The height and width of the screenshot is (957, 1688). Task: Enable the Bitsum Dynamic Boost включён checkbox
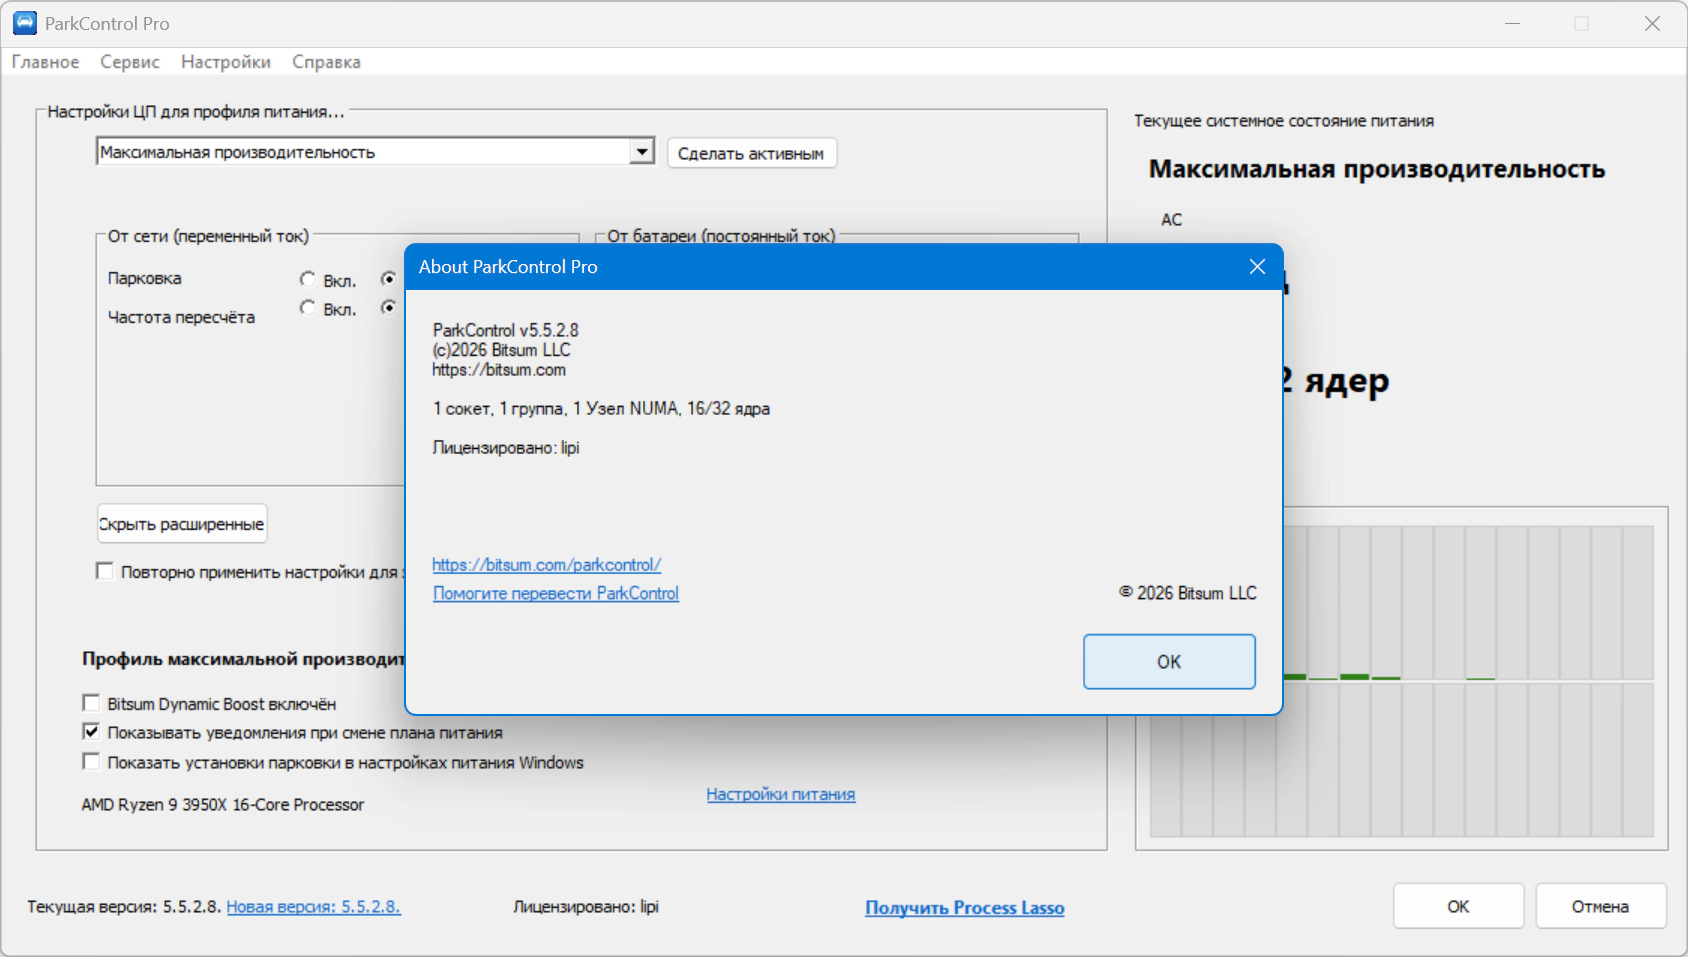point(91,703)
